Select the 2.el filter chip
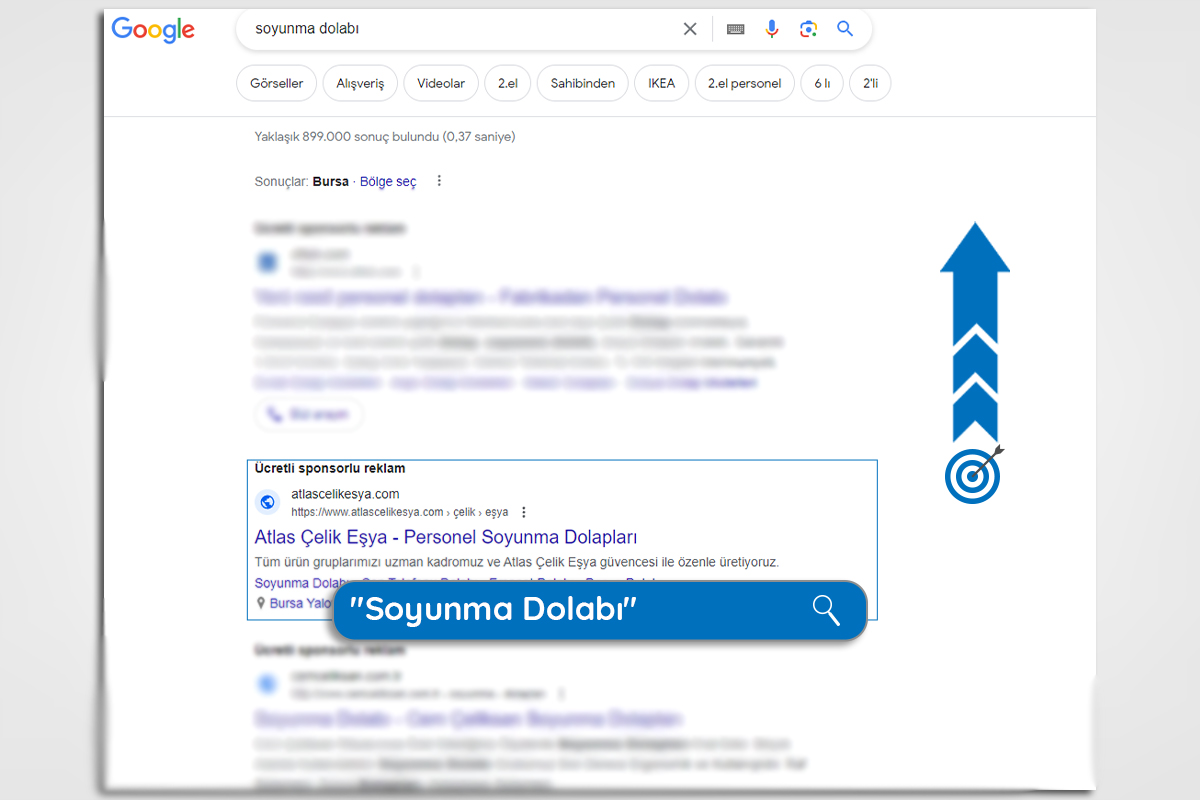The width and height of the screenshot is (1200, 800). (x=508, y=83)
